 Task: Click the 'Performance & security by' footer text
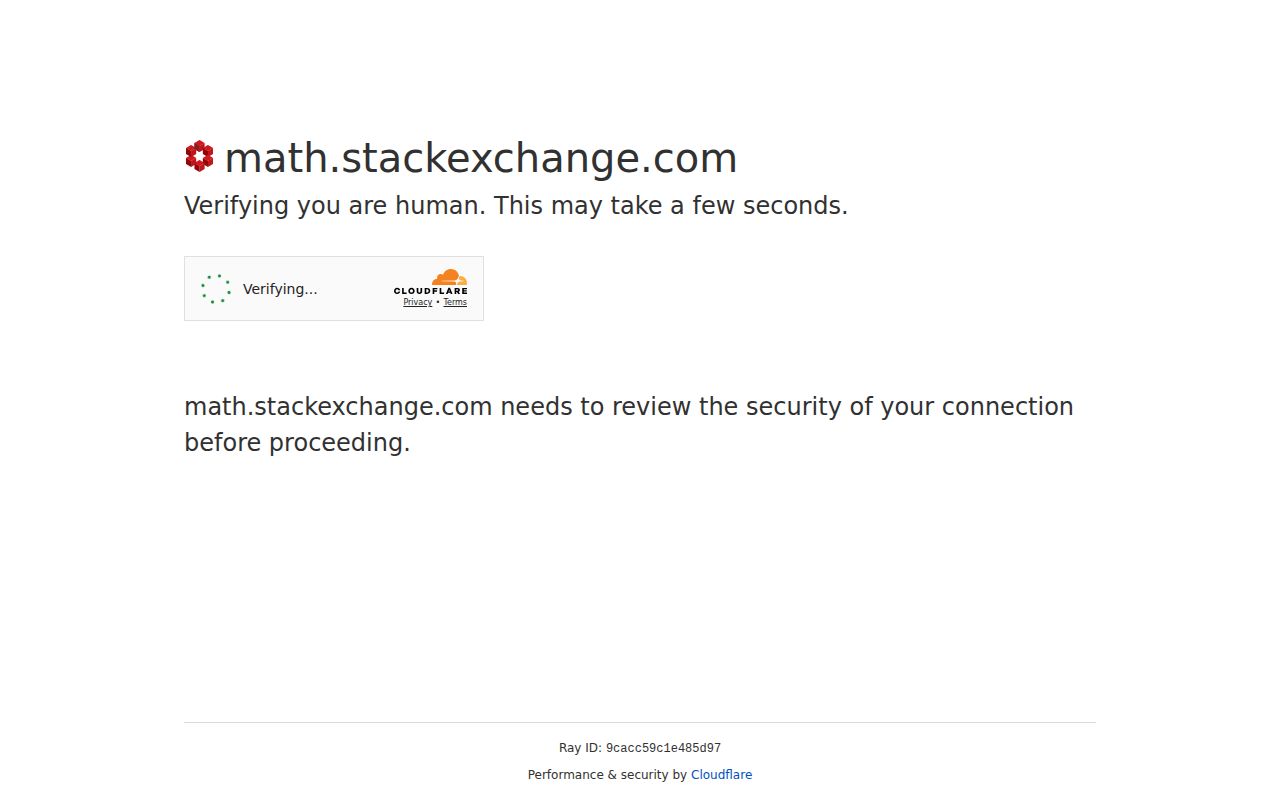pos(608,774)
